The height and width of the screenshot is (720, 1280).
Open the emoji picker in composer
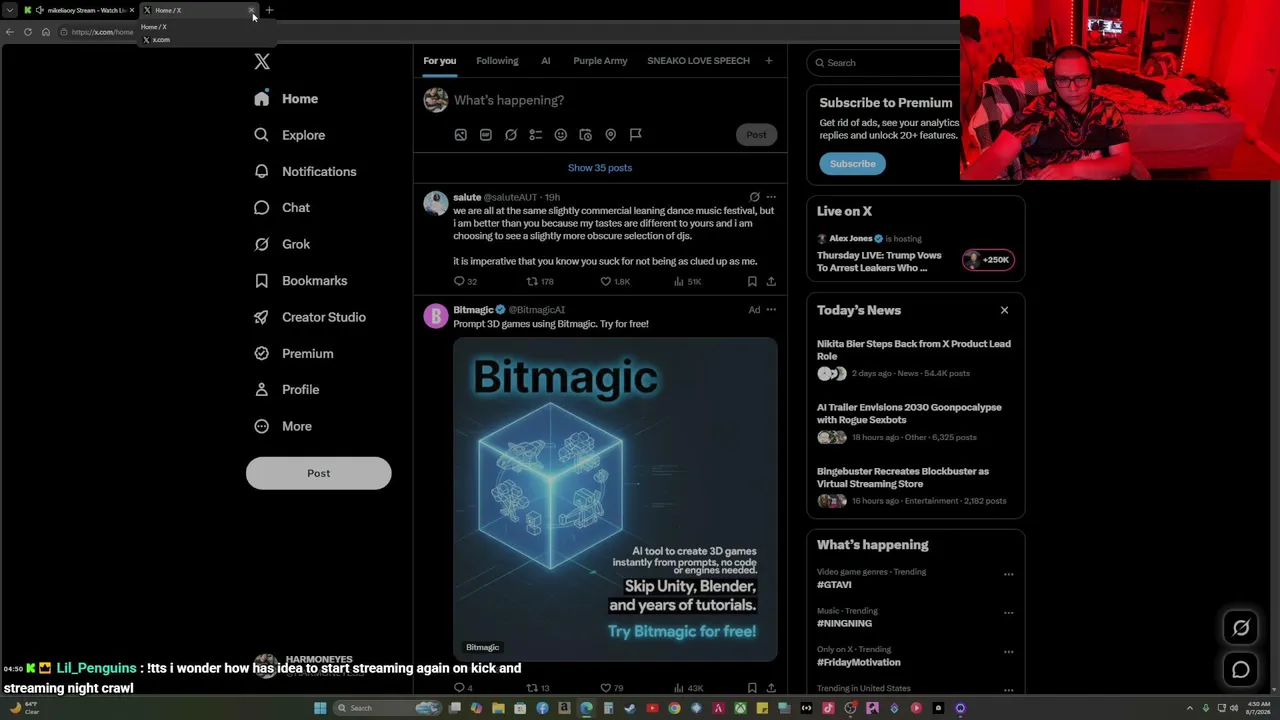(x=560, y=135)
